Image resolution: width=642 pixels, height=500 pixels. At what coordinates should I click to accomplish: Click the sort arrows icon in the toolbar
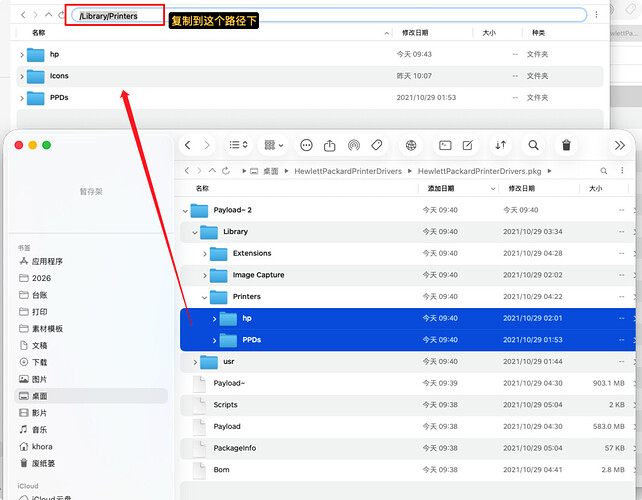[x=500, y=145]
